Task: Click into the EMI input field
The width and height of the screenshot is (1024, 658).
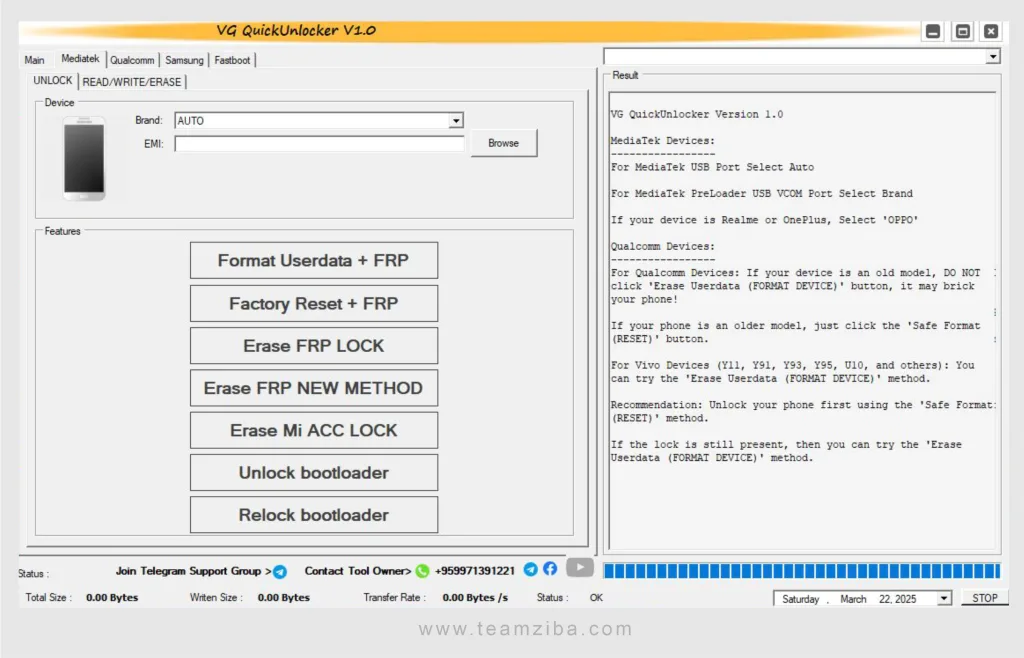Action: click(x=319, y=144)
